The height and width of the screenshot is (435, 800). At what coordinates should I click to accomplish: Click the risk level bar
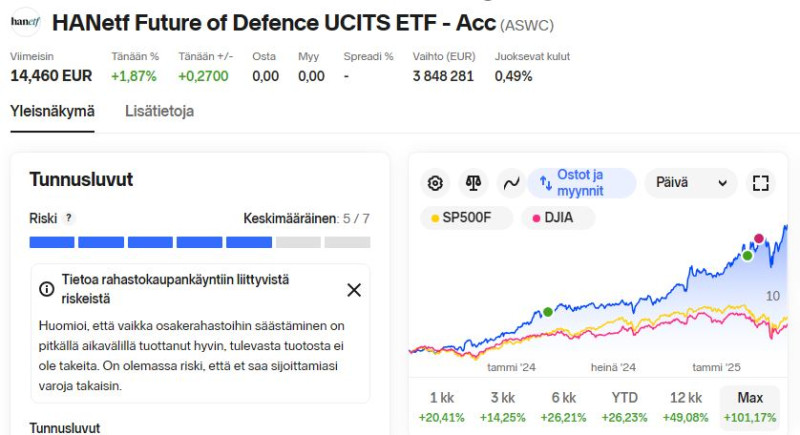pyautogui.click(x=199, y=242)
